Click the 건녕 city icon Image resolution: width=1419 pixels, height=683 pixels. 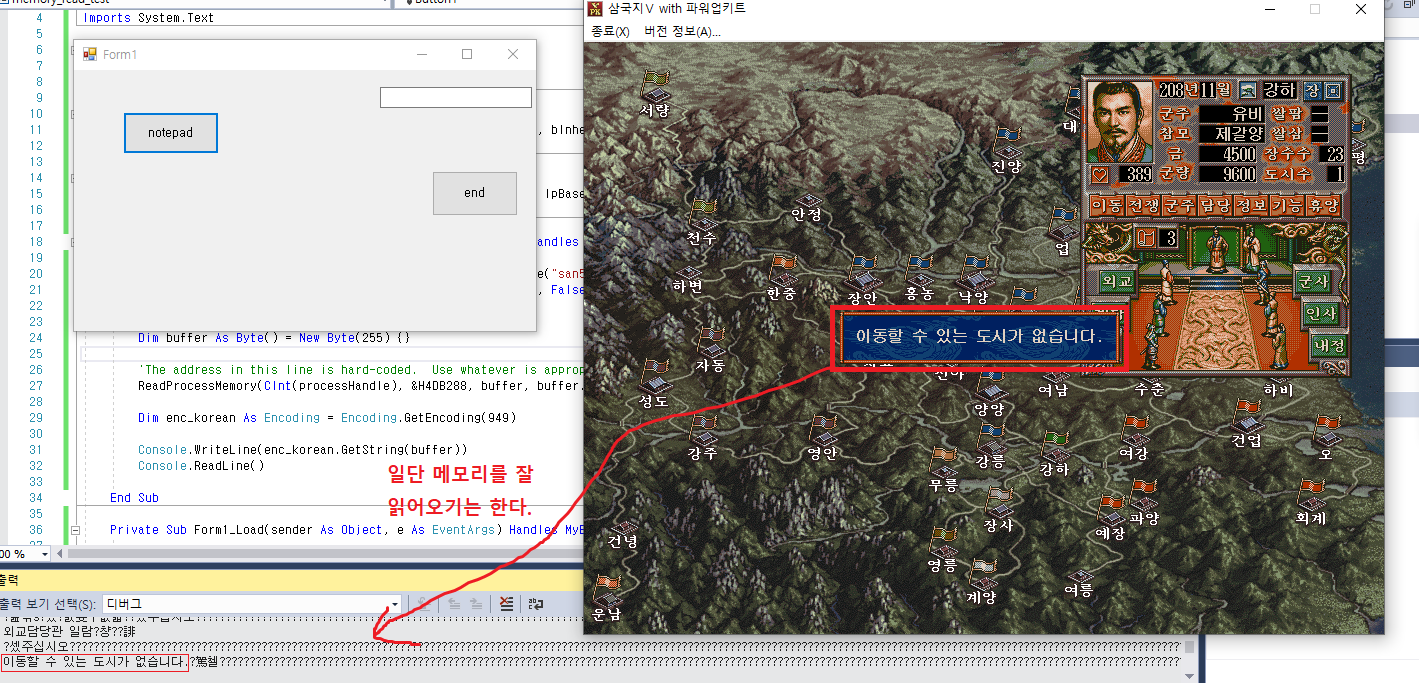(623, 532)
